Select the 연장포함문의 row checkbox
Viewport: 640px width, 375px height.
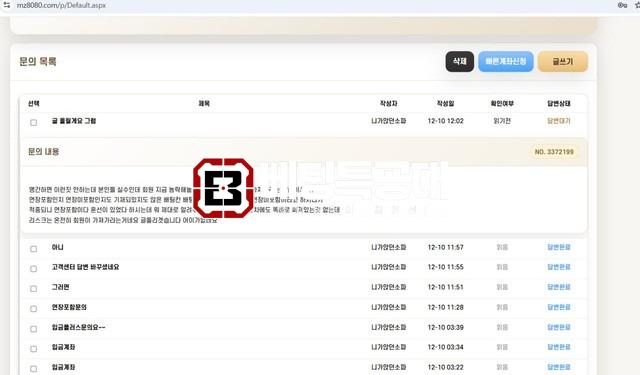[x=33, y=308]
